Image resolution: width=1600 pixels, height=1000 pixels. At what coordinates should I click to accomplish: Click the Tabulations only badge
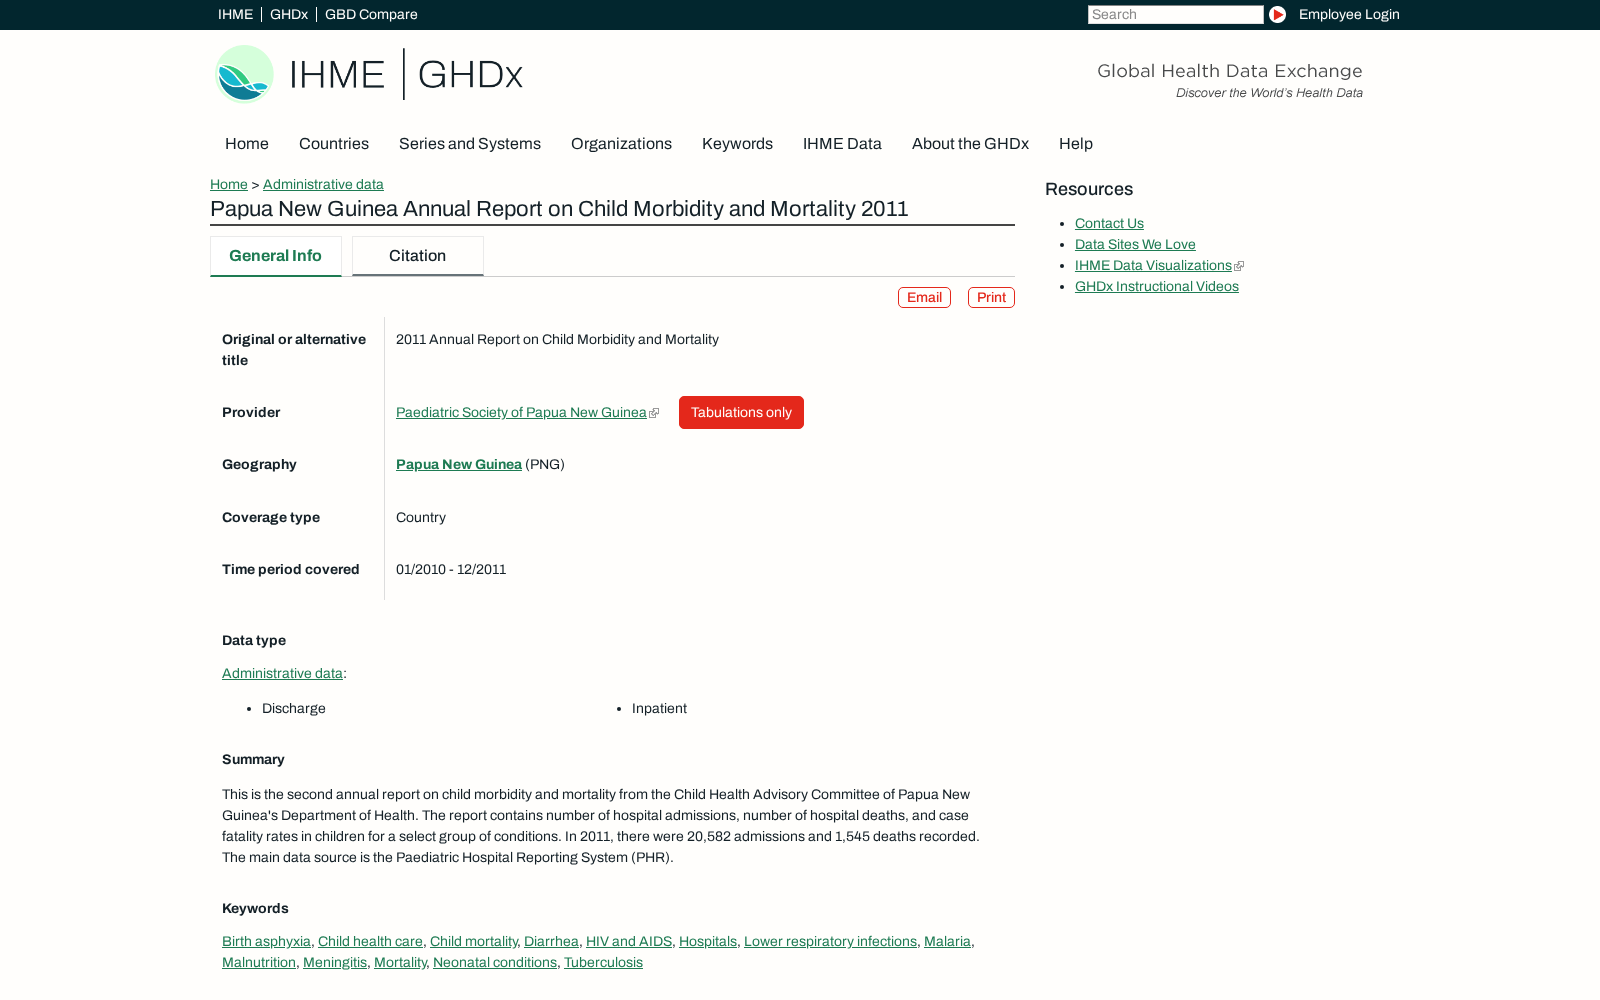point(741,413)
